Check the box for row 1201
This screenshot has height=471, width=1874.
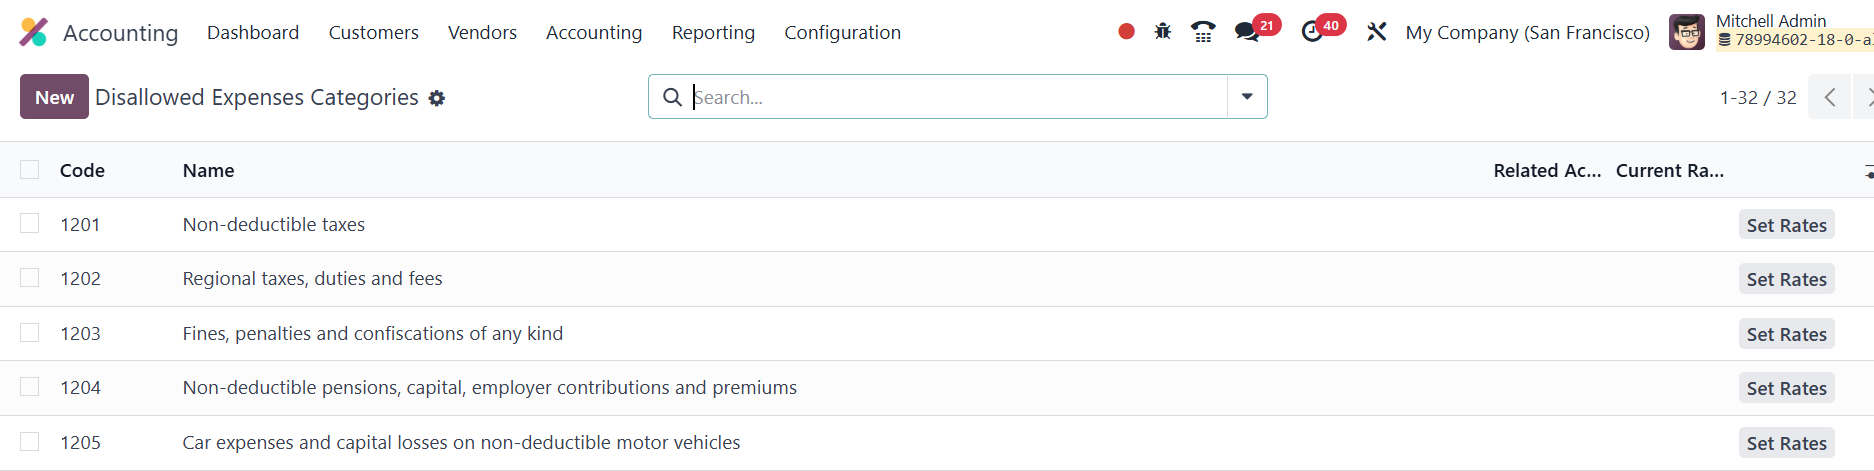(30, 224)
